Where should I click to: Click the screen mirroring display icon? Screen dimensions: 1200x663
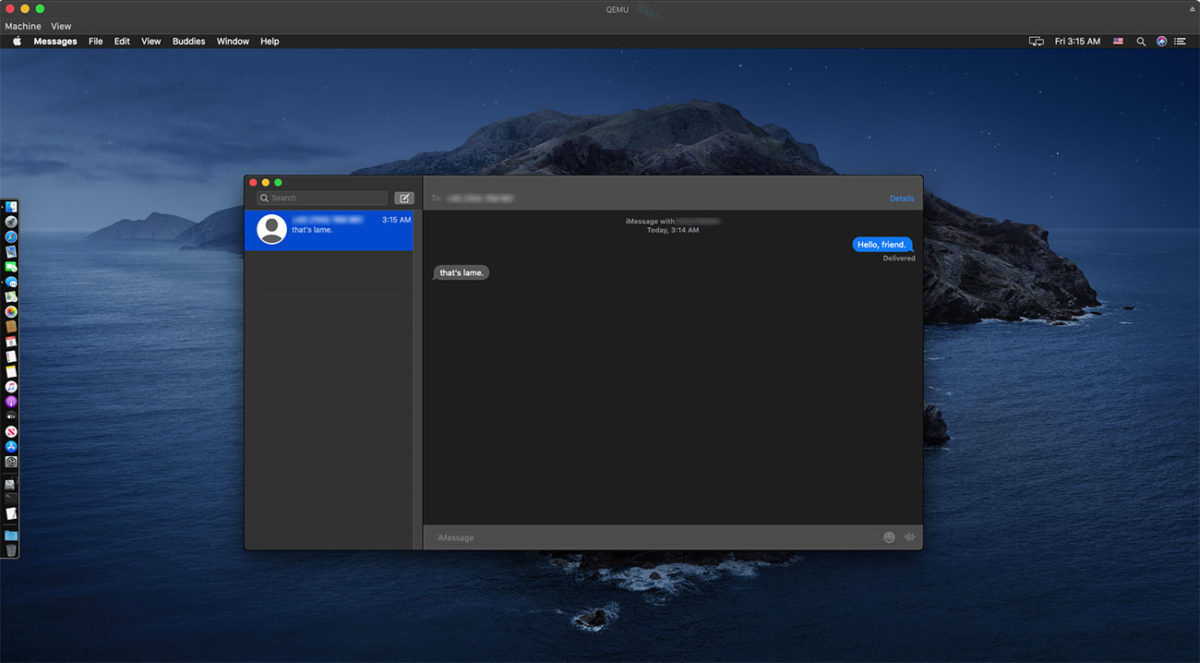1036,42
